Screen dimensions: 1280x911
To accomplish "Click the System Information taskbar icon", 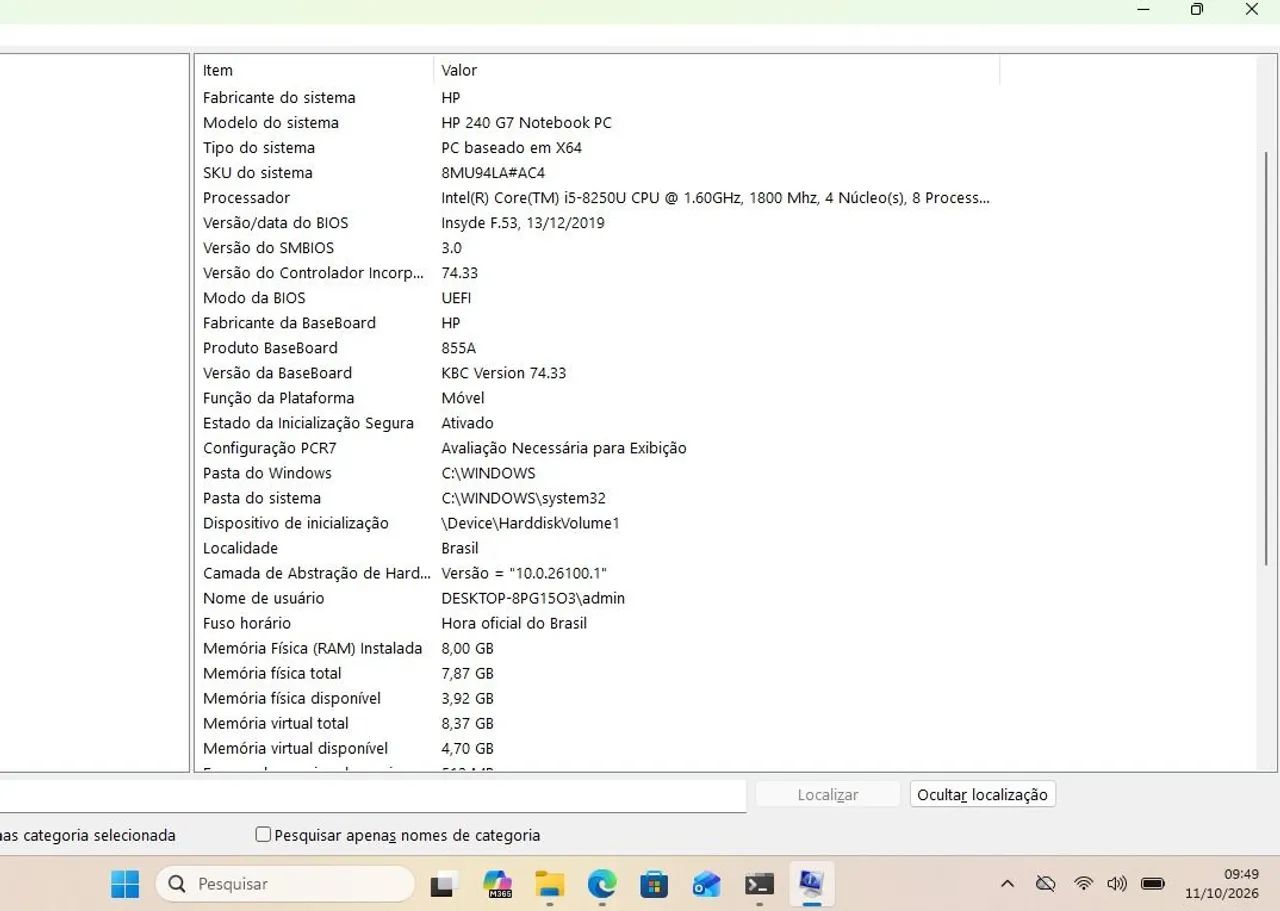I will click(x=811, y=884).
